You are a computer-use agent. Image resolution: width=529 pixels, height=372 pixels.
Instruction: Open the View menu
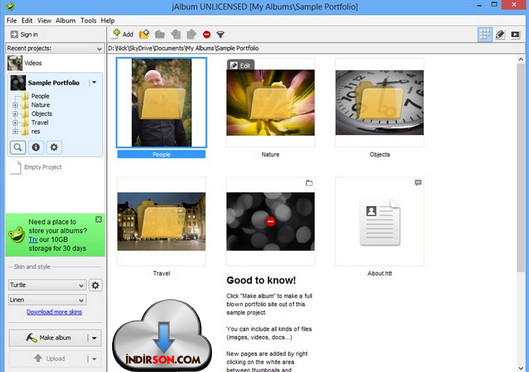click(44, 21)
